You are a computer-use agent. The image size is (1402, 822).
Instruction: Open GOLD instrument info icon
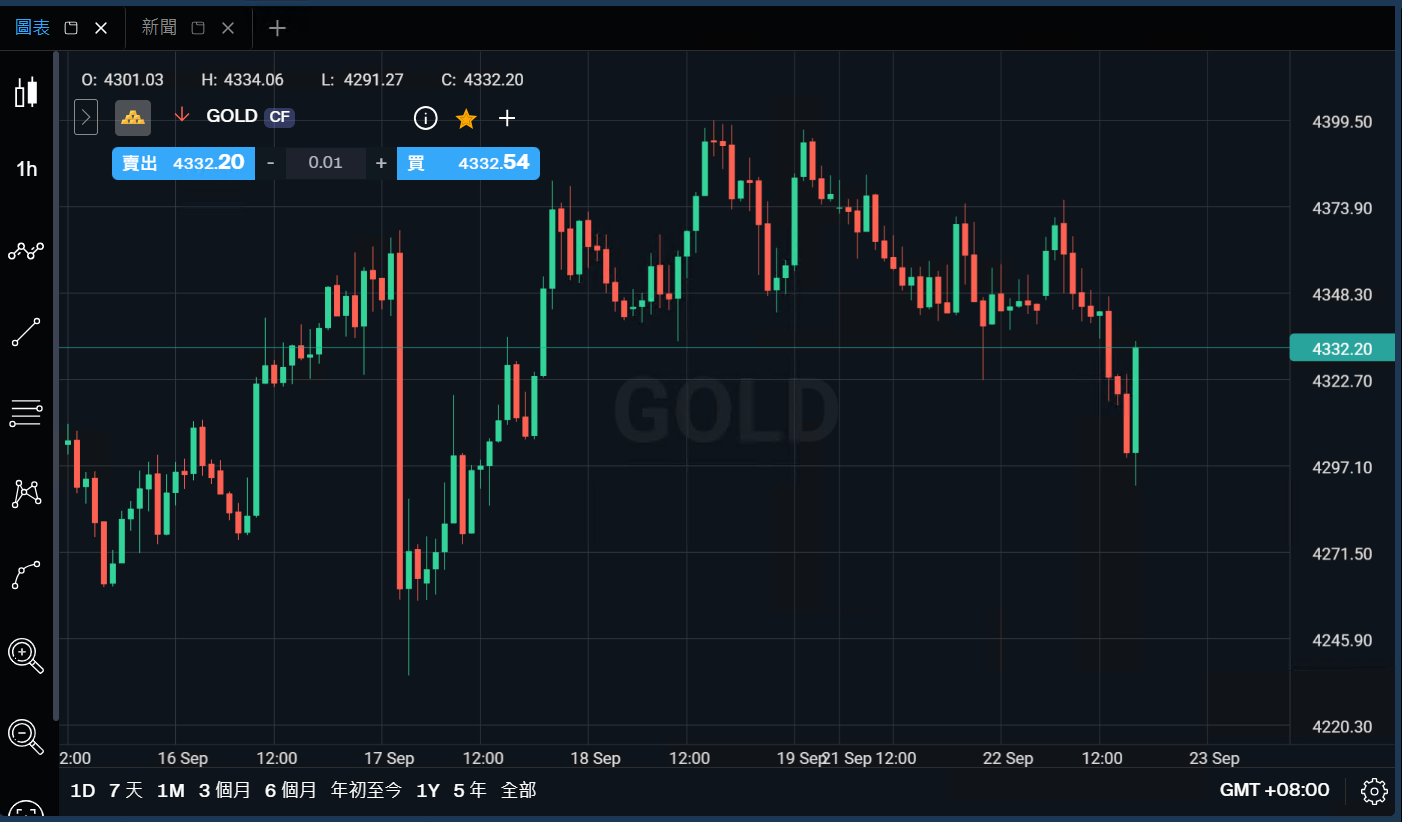426,119
